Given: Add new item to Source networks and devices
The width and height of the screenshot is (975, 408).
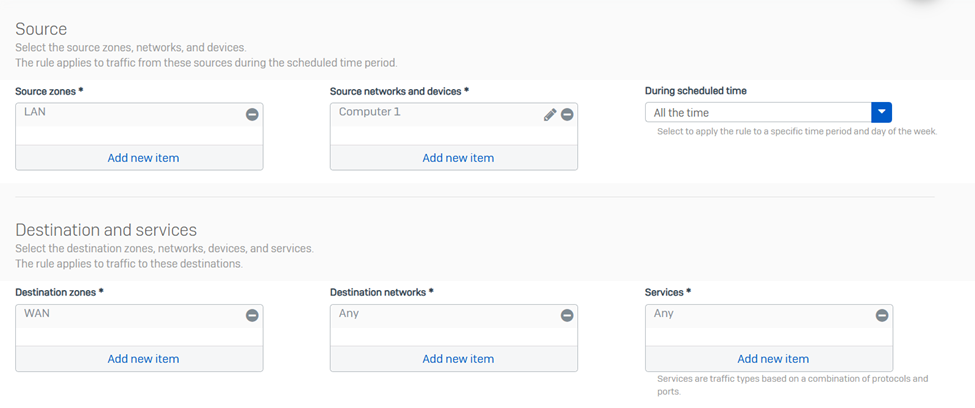Looking at the screenshot, I should (458, 158).
